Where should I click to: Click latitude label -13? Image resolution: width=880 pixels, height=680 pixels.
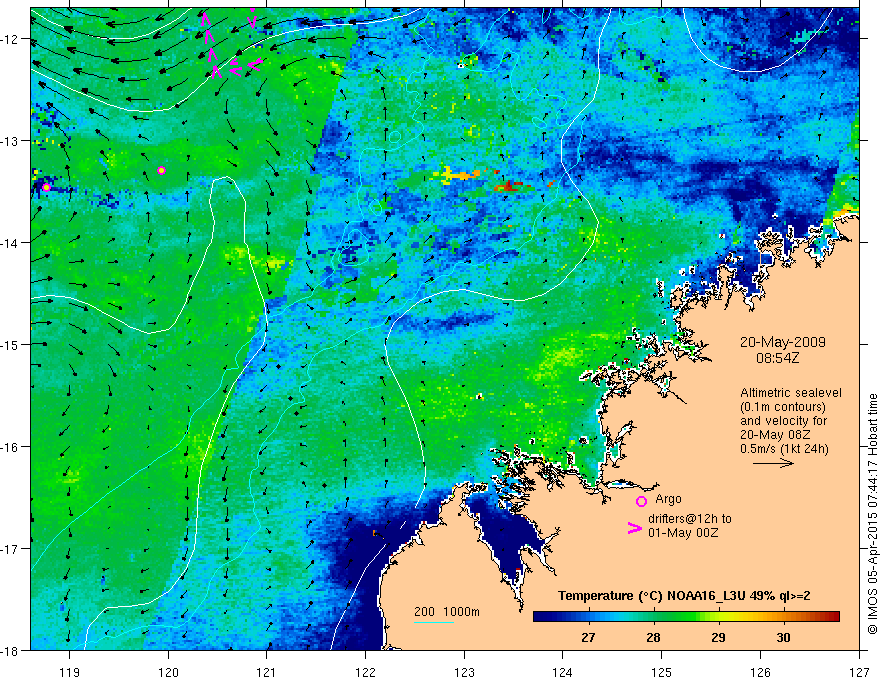pyautogui.click(x=10, y=140)
